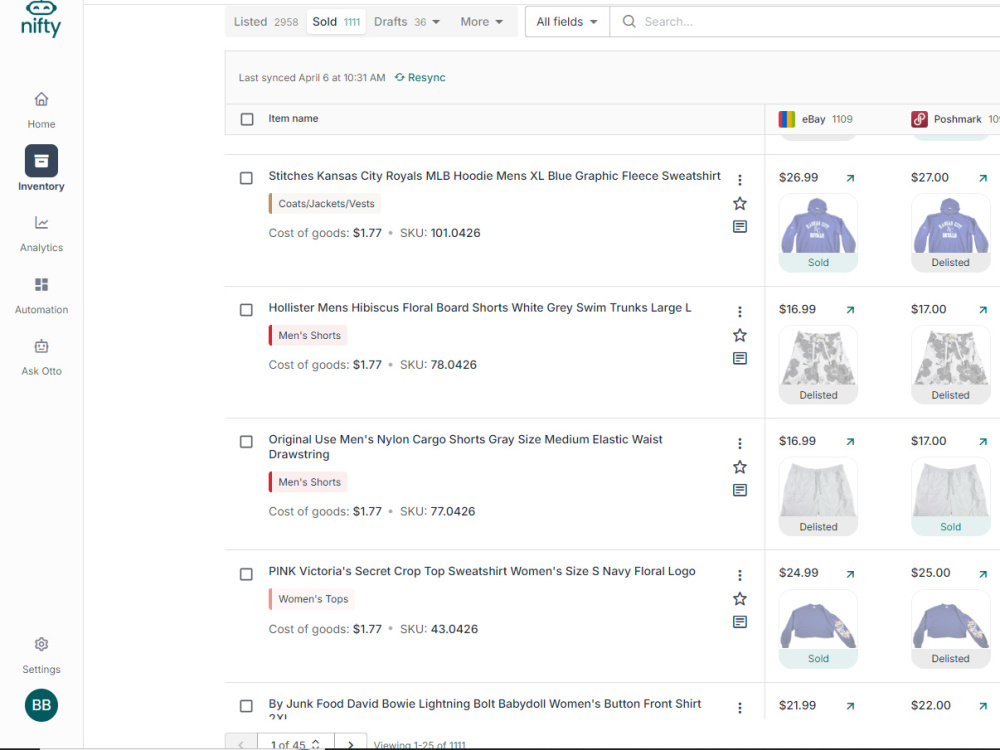Click the Women's Tops category tag

[312, 599]
